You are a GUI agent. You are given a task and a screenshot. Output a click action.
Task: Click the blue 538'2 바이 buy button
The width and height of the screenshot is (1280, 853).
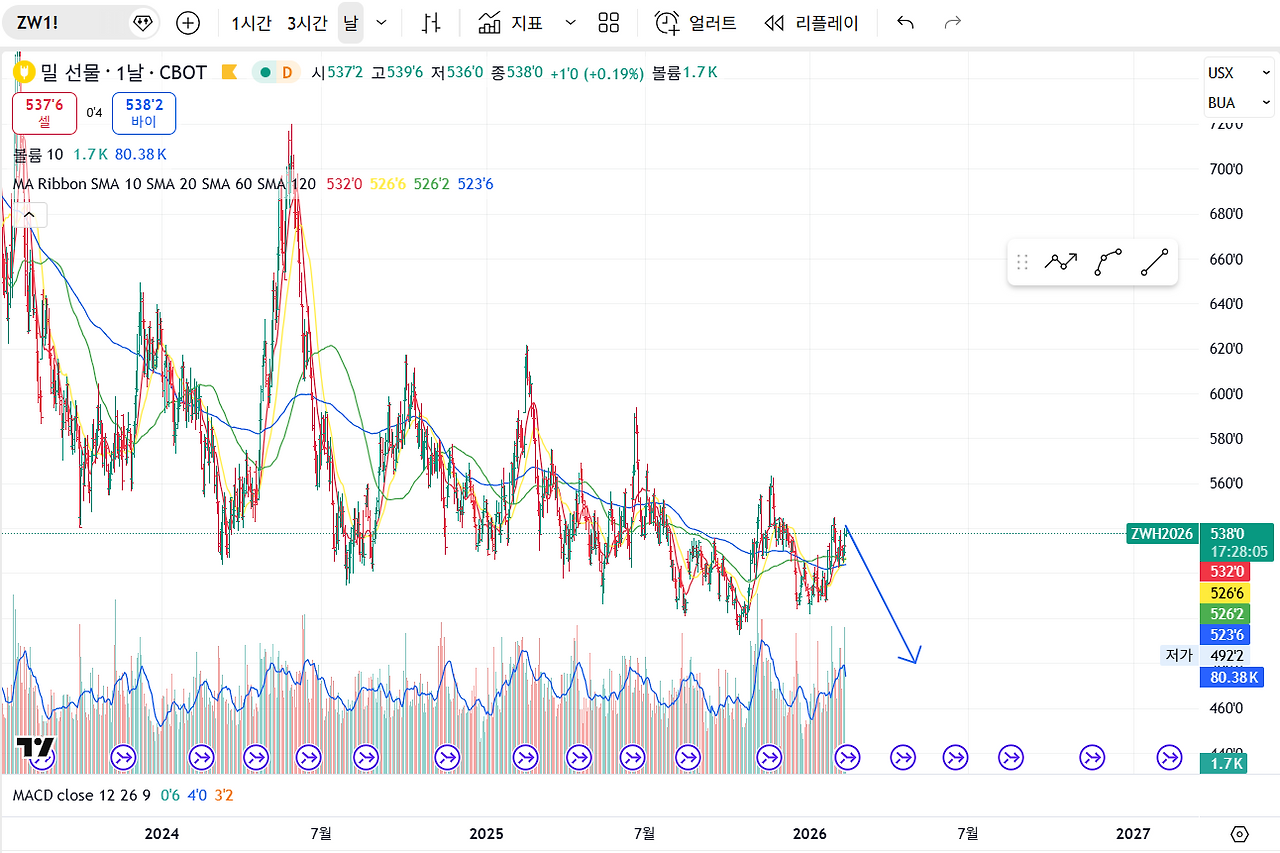(x=144, y=113)
